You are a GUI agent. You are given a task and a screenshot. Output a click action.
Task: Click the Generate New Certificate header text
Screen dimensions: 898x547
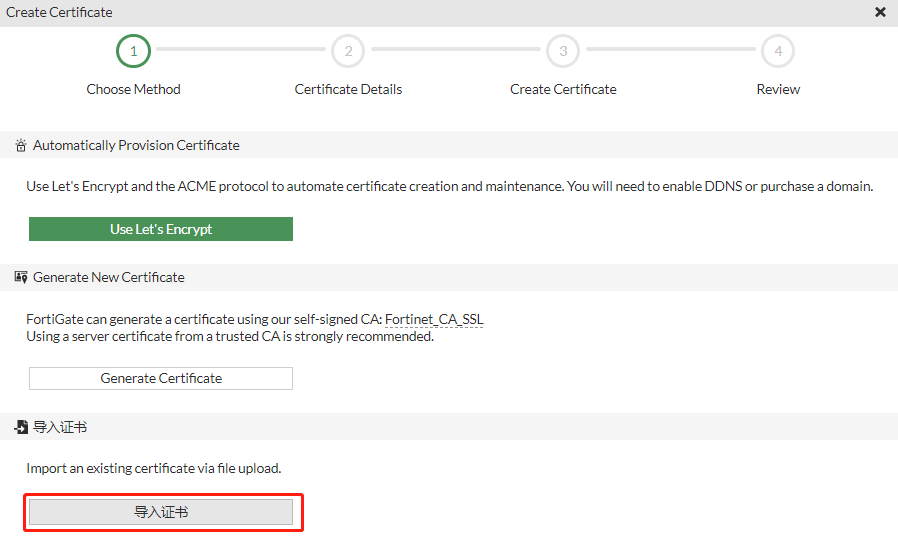[x=109, y=277]
